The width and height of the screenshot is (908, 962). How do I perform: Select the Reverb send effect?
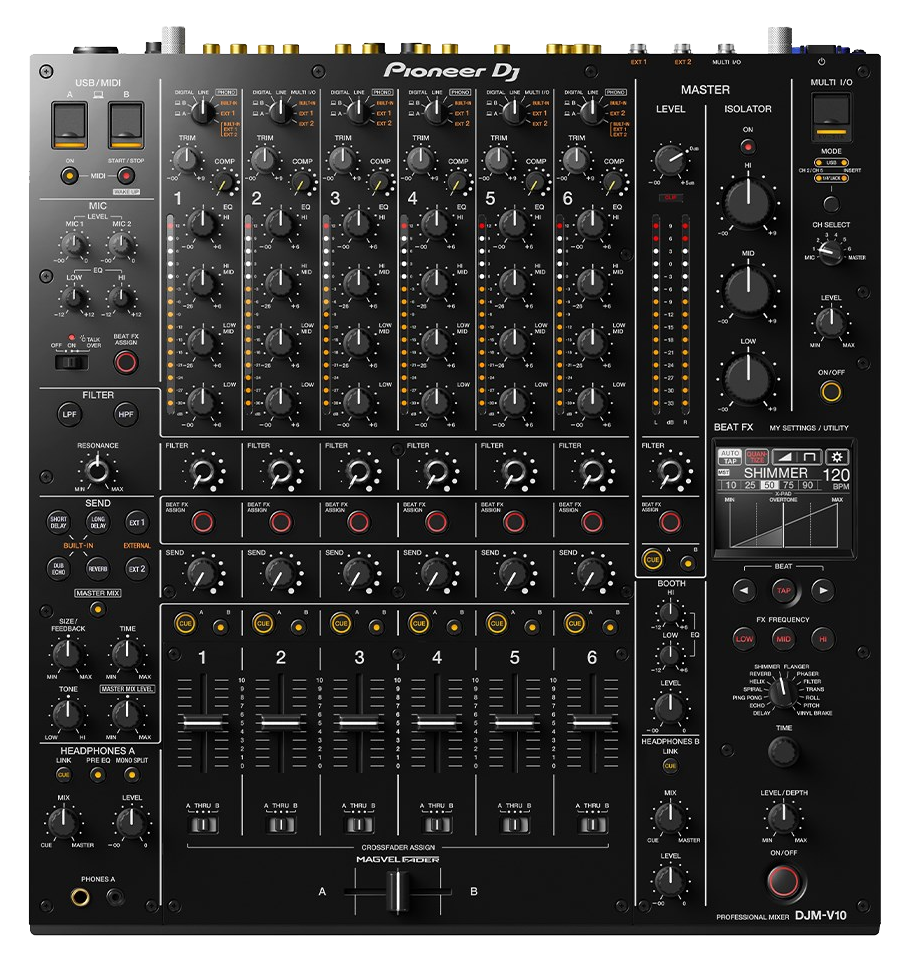(97, 568)
